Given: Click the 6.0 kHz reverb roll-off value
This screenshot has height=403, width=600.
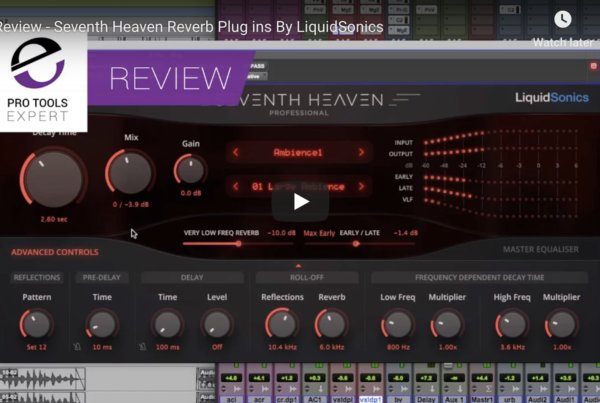Looking at the screenshot, I should (332, 347).
